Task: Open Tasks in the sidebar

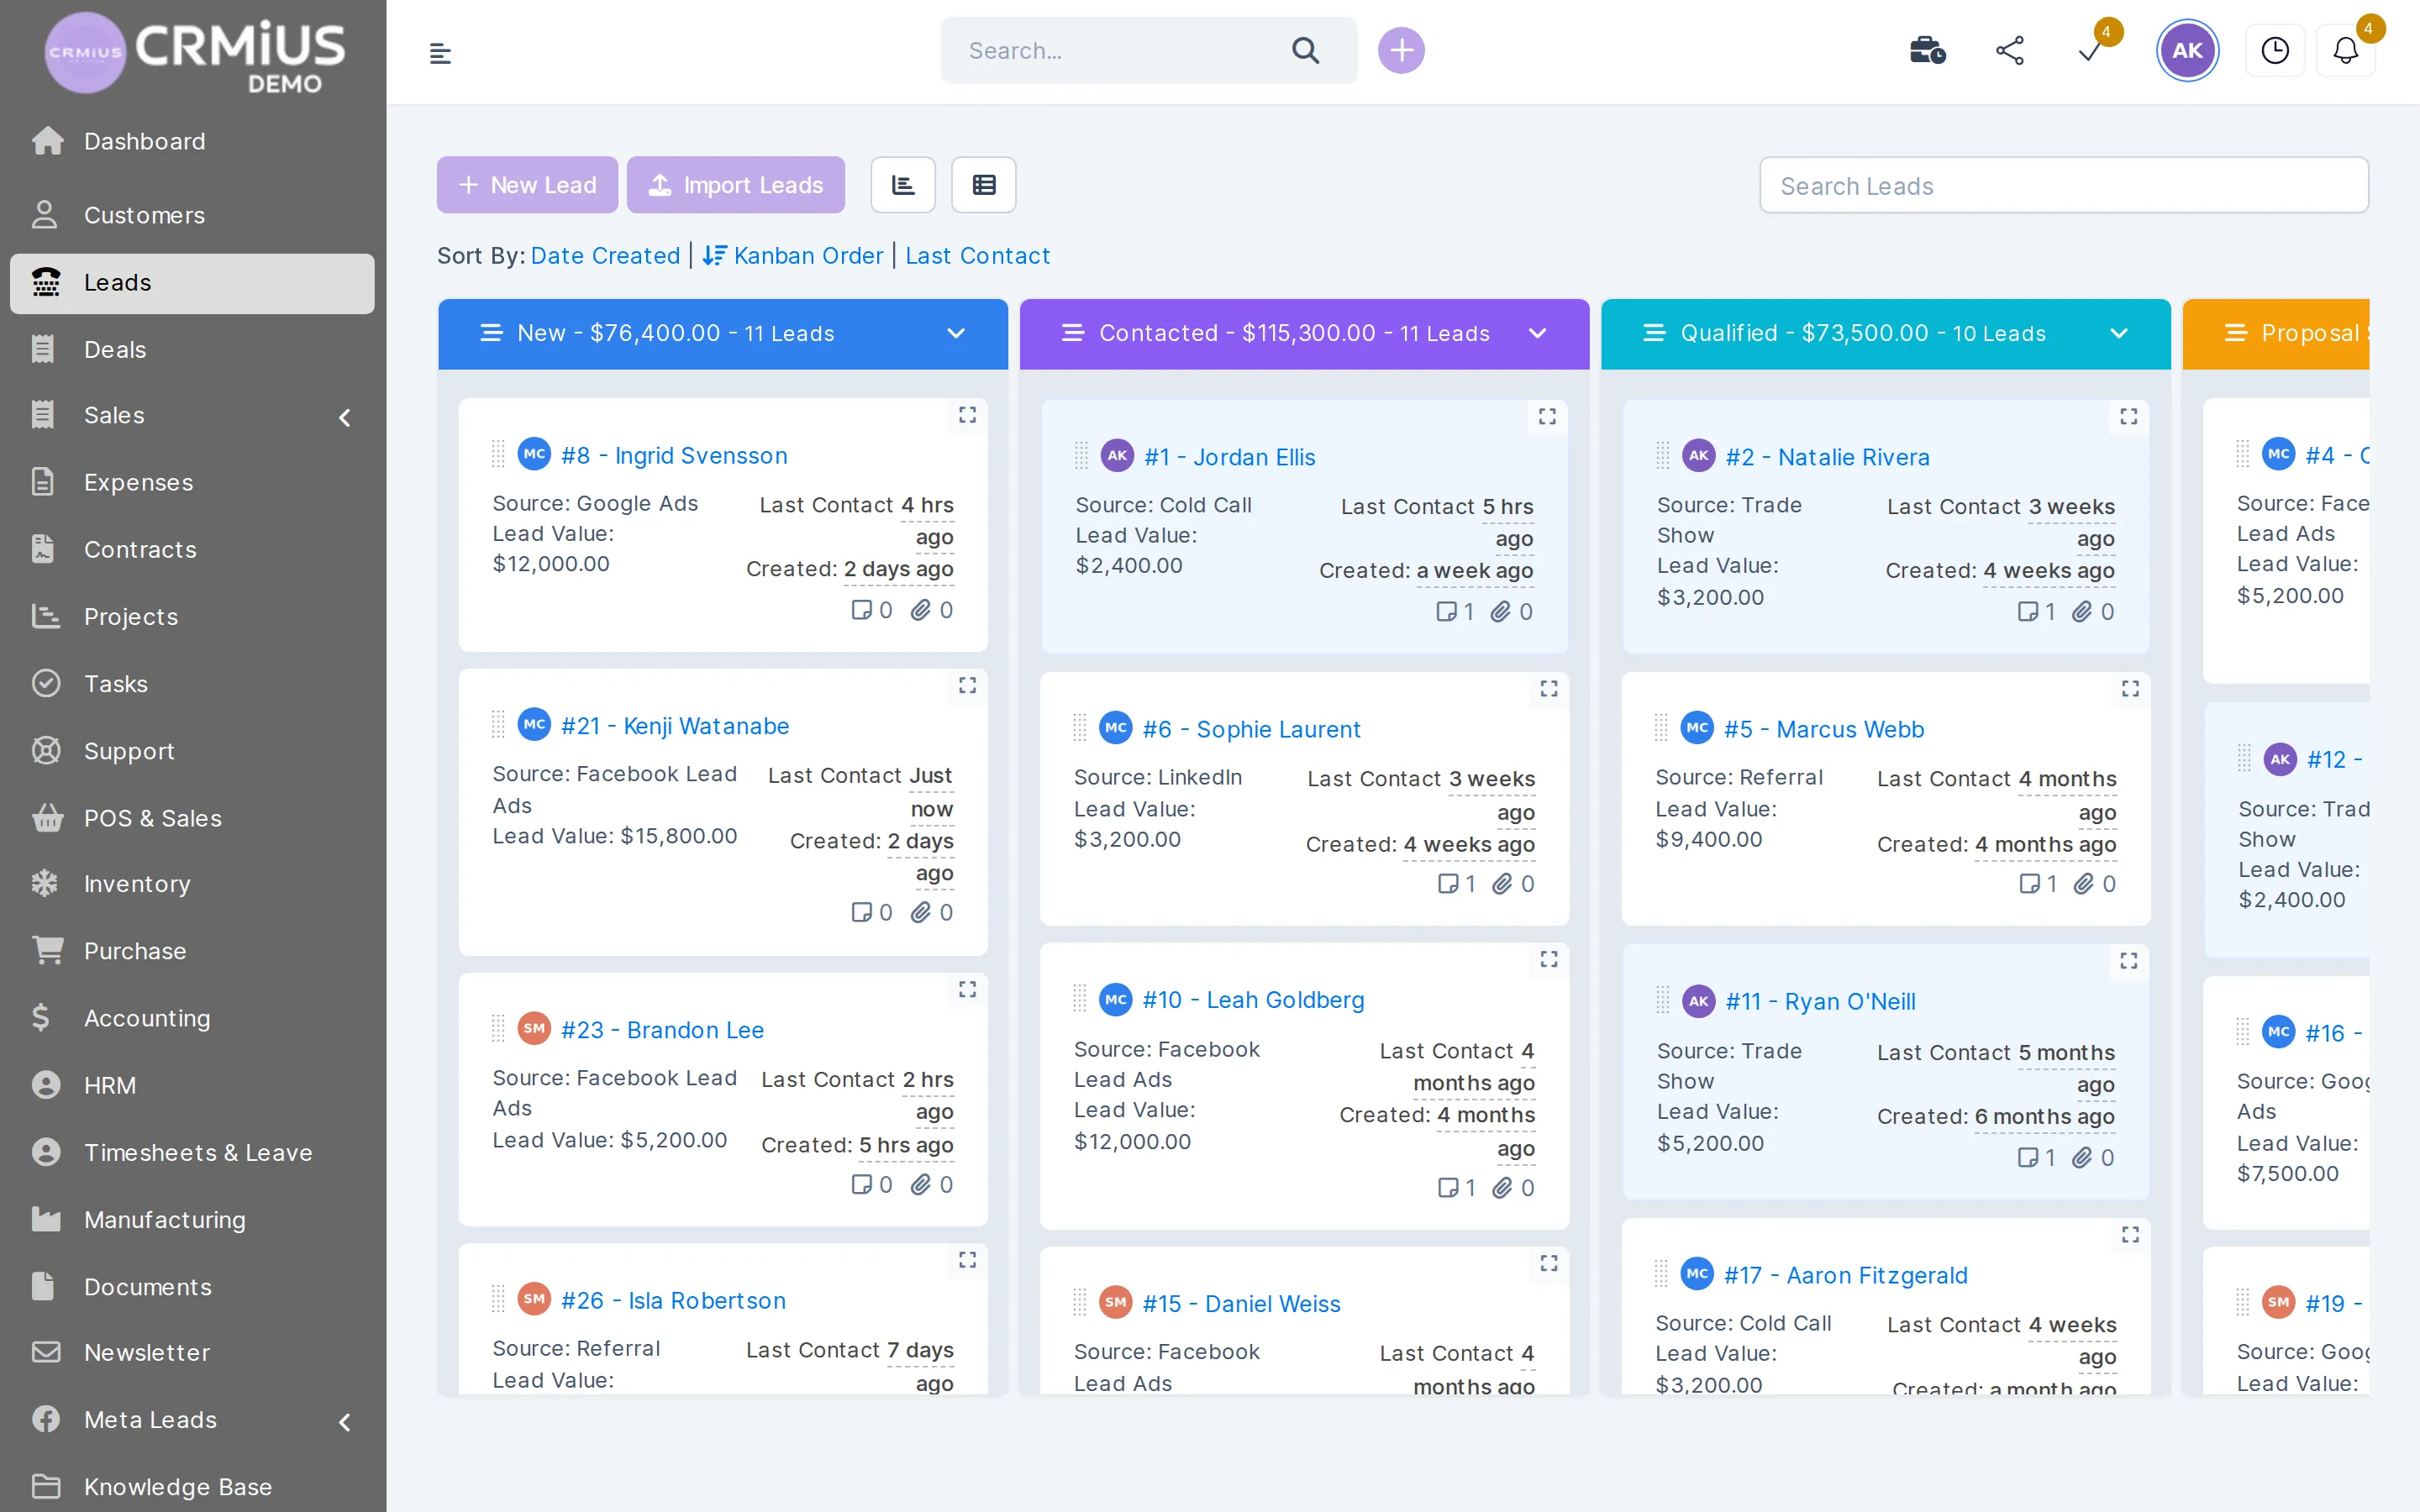Action: [192, 683]
